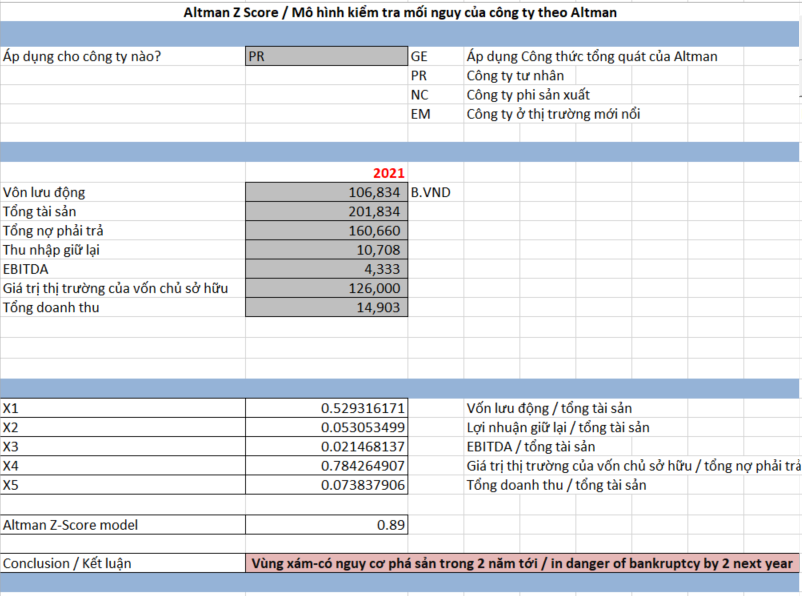Screen dimensions: 802x596
Task: Select the 'EBITDA' label cell
Action: tap(26, 269)
